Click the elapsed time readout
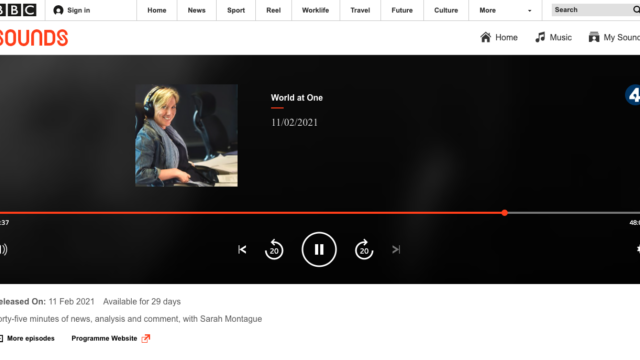This screenshot has height=360, width=640. (x=4, y=222)
